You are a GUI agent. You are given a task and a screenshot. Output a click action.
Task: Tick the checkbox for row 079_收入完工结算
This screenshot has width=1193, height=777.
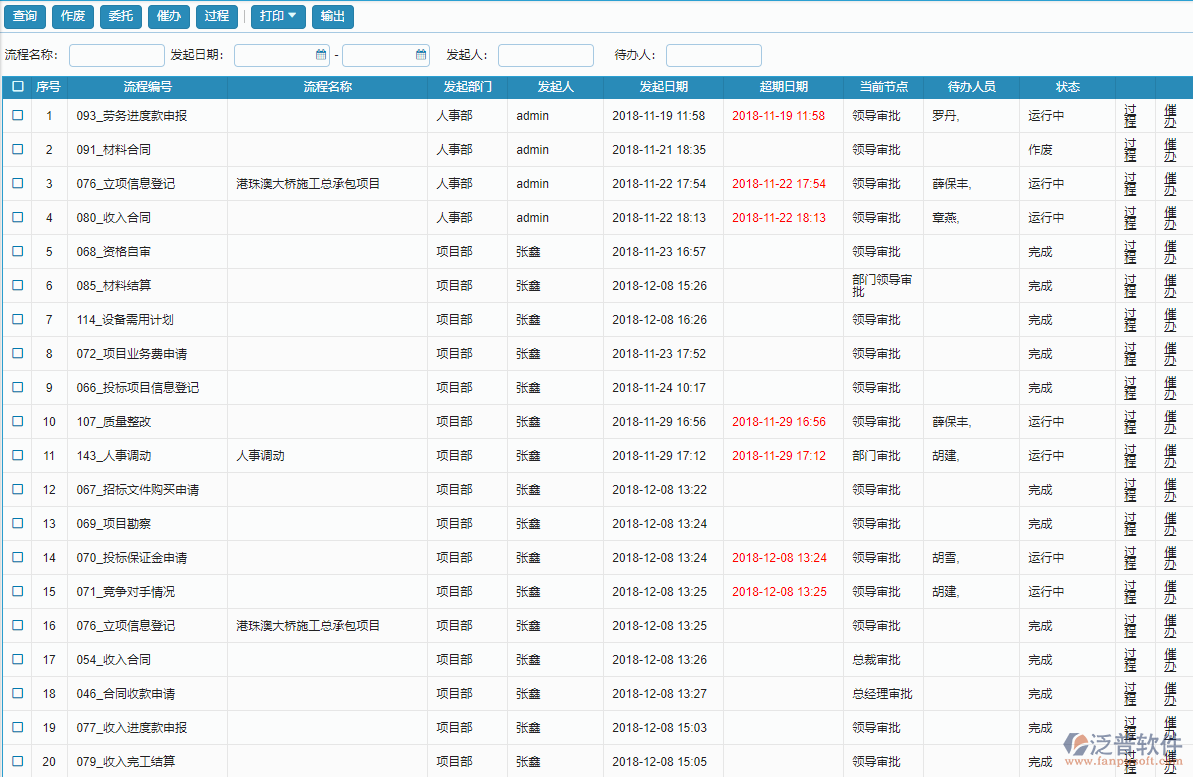[x=17, y=761]
